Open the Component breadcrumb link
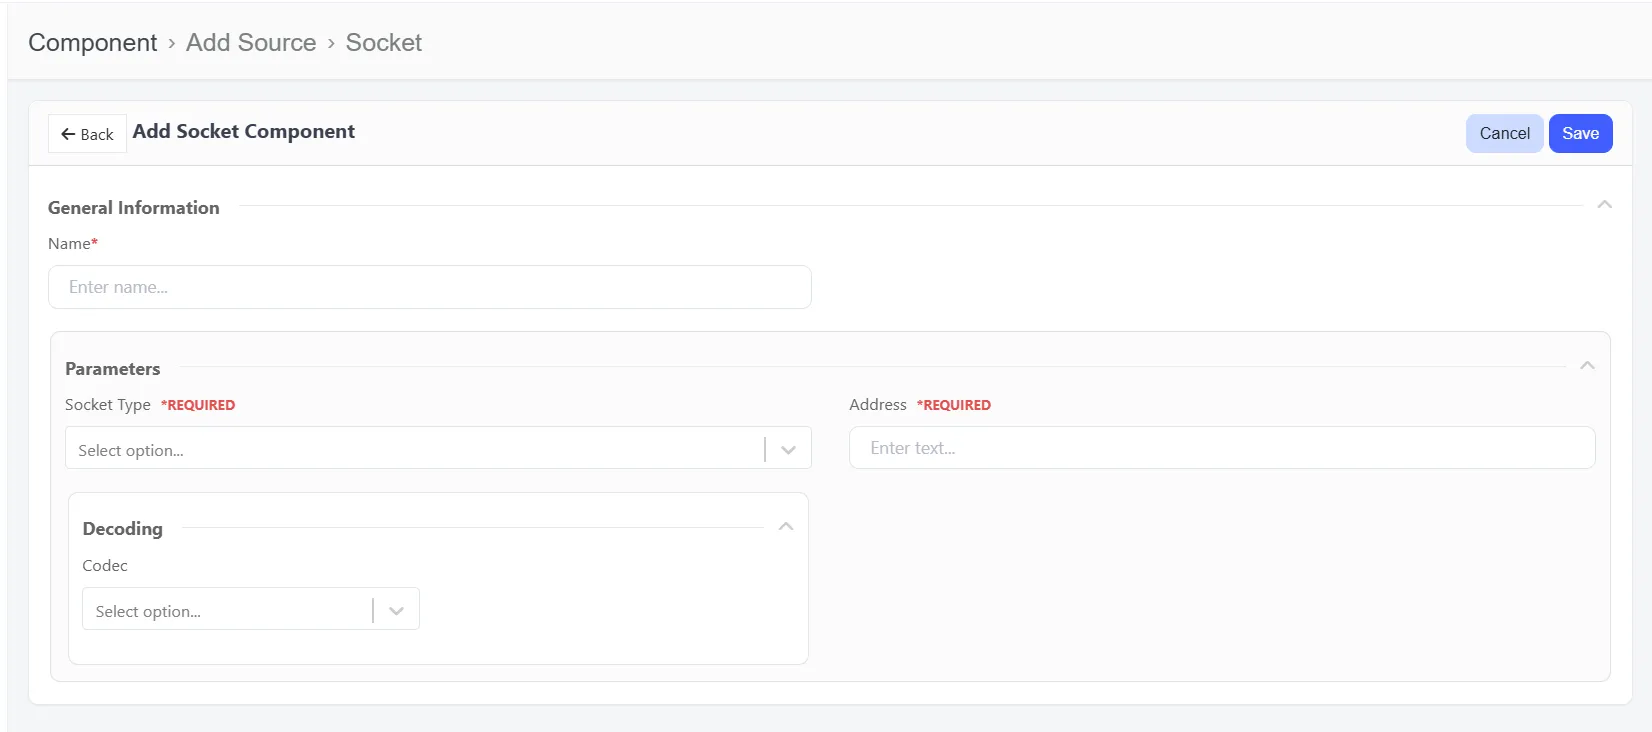 pyautogui.click(x=93, y=43)
